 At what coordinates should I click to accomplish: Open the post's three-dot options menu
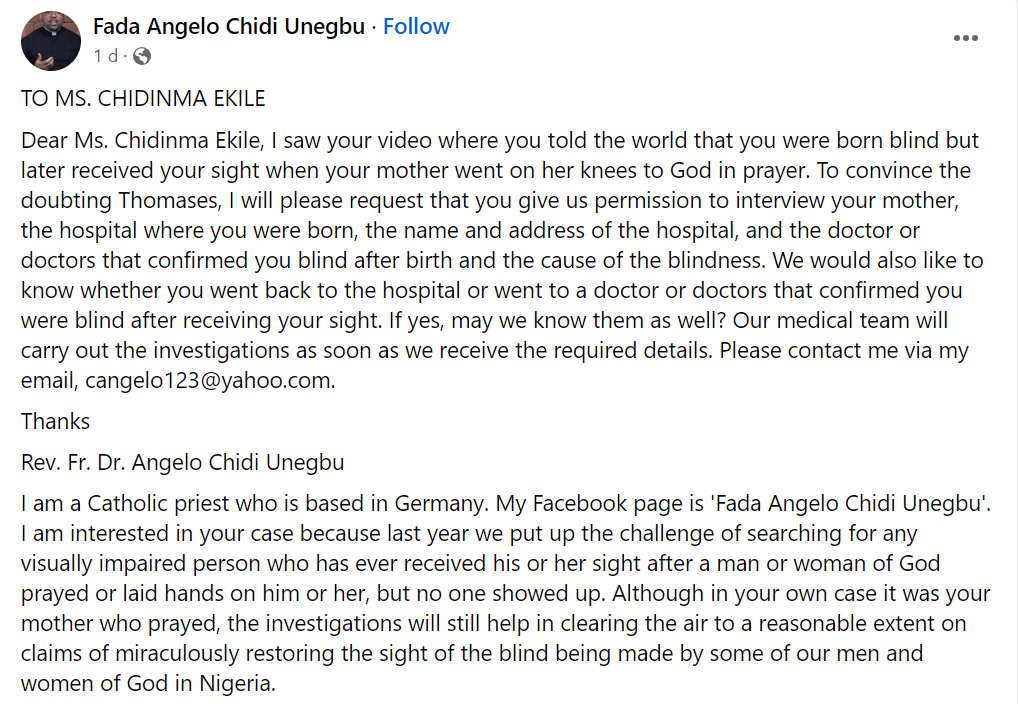(x=965, y=38)
